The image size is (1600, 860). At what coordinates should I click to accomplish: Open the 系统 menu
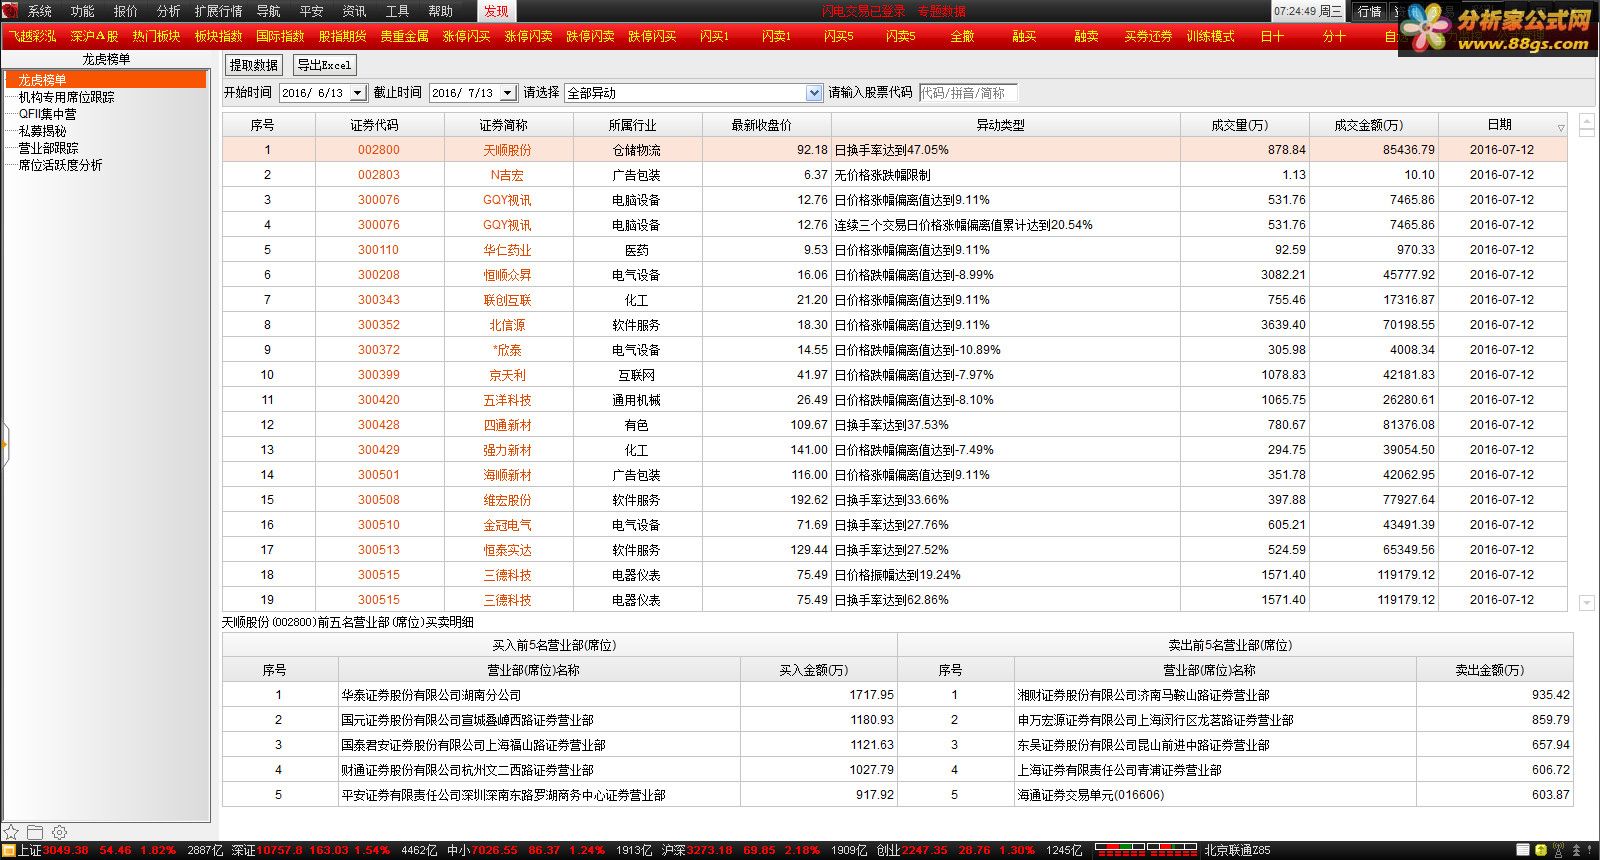pos(40,11)
